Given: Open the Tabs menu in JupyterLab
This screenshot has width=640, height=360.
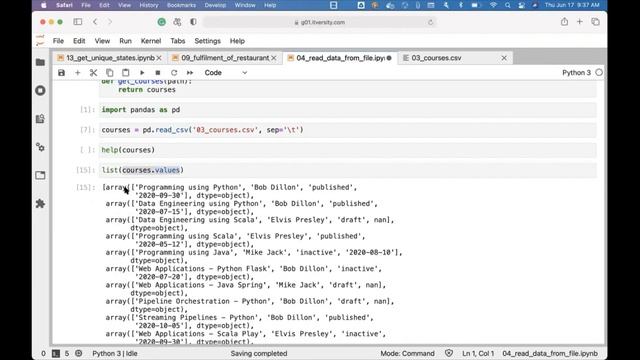Looking at the screenshot, I should pos(178,41).
